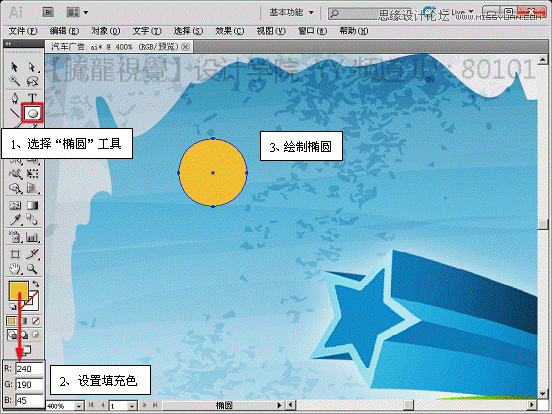
Task: Select the Hand tool
Action: click(15, 269)
